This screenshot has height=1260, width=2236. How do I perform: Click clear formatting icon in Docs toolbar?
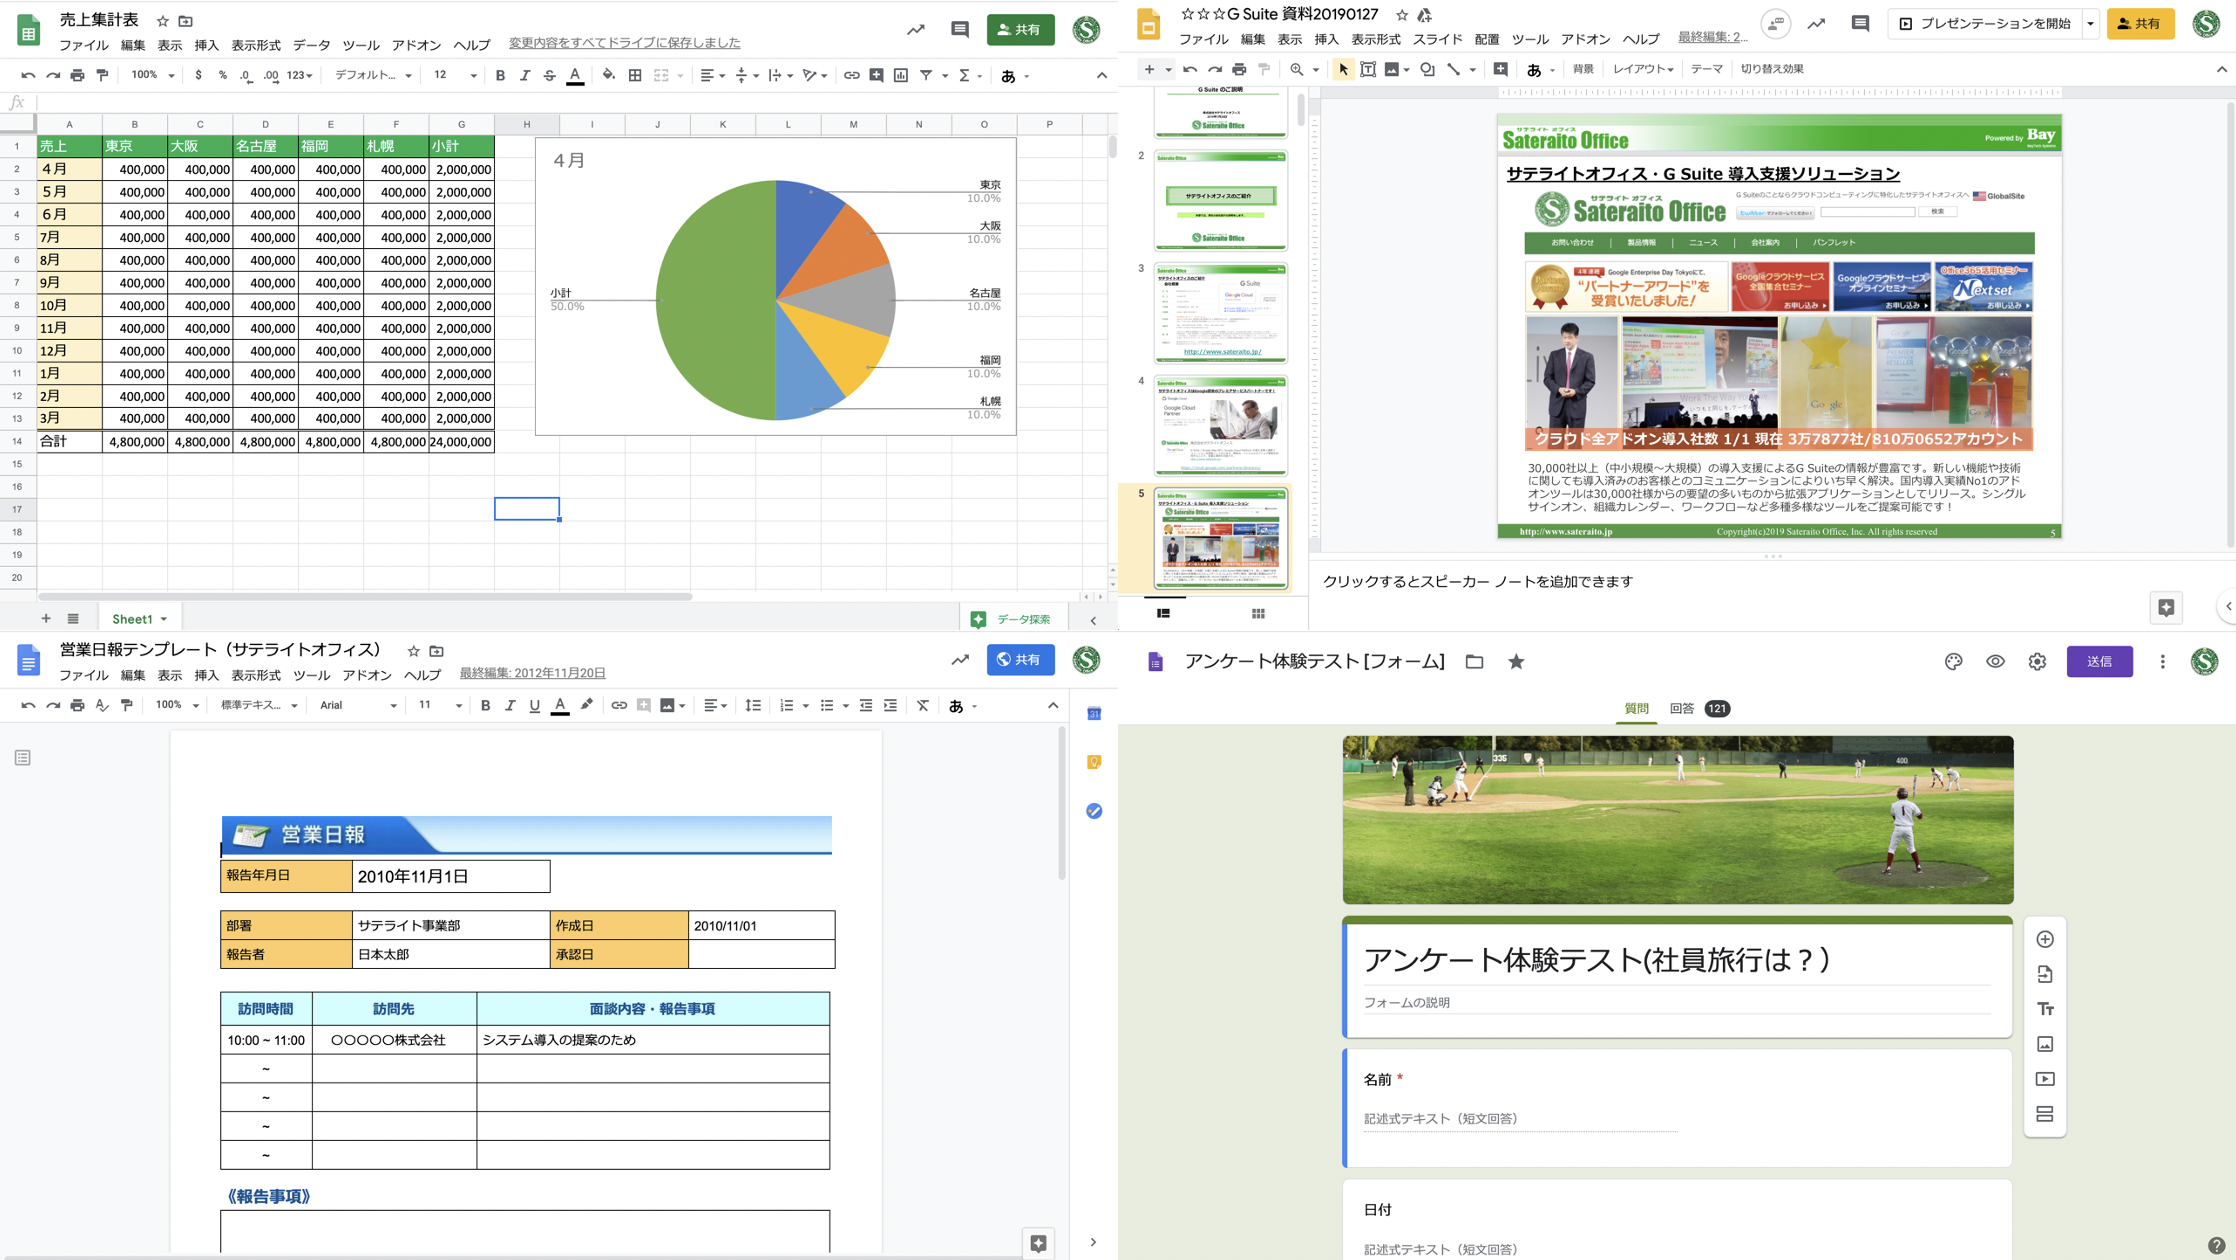923,705
